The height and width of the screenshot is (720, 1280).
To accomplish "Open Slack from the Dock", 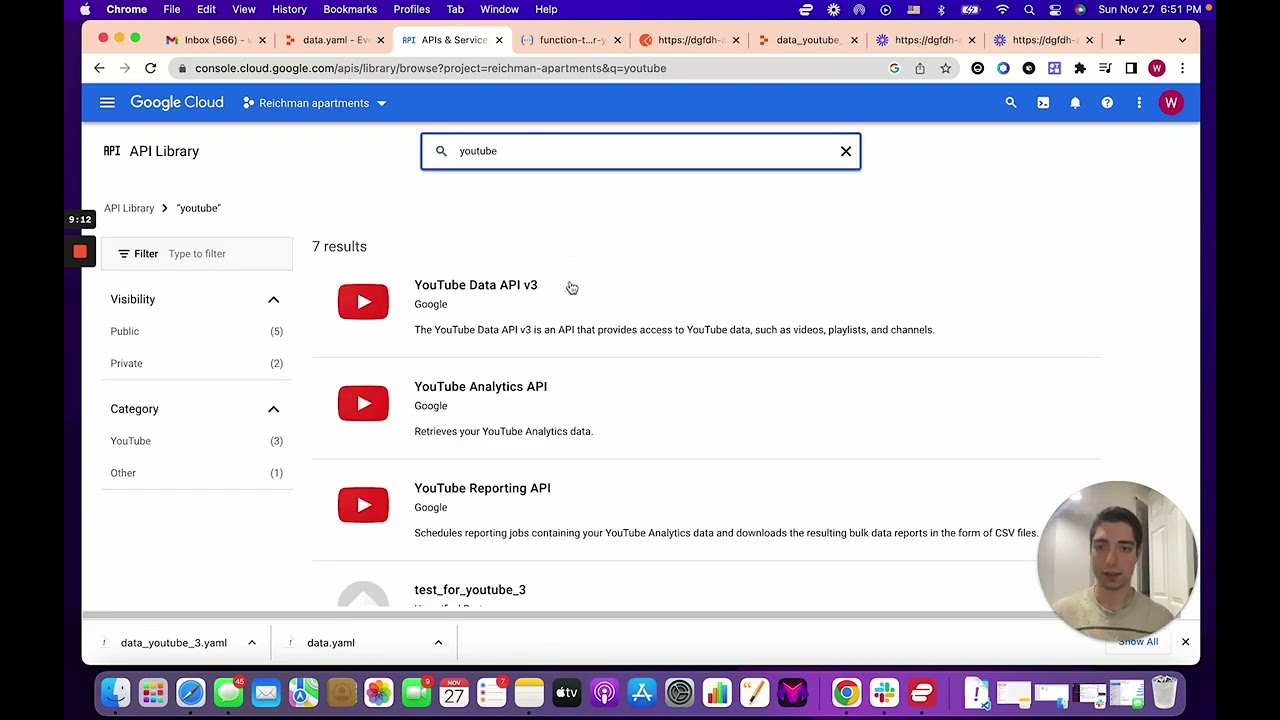I will pos(884,692).
